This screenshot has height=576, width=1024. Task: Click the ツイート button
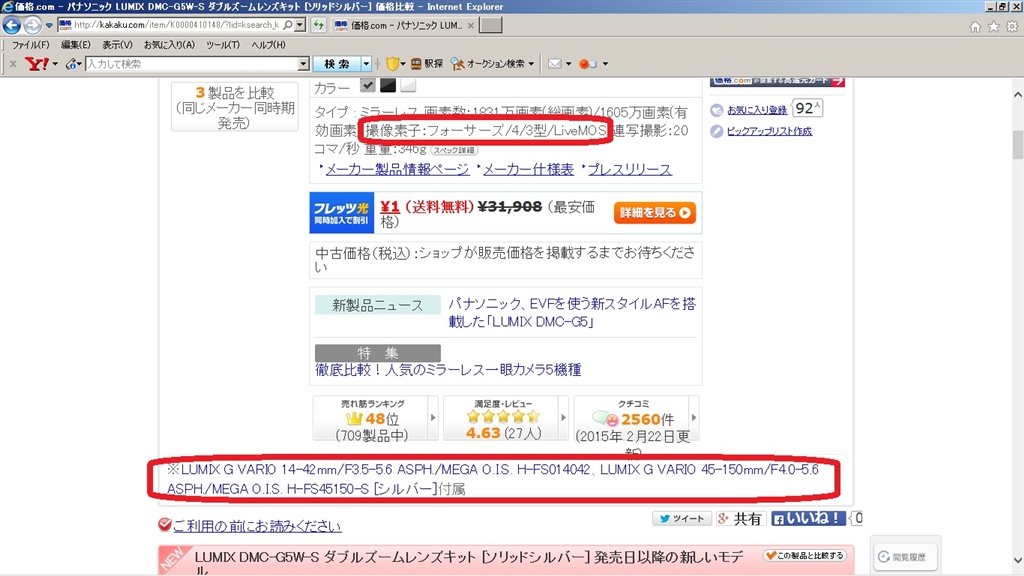682,519
